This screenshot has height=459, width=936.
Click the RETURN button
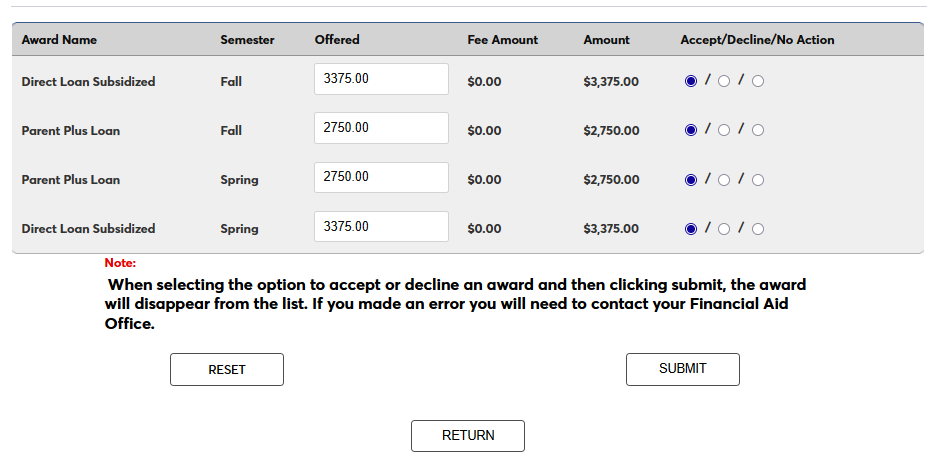pyautogui.click(x=468, y=436)
